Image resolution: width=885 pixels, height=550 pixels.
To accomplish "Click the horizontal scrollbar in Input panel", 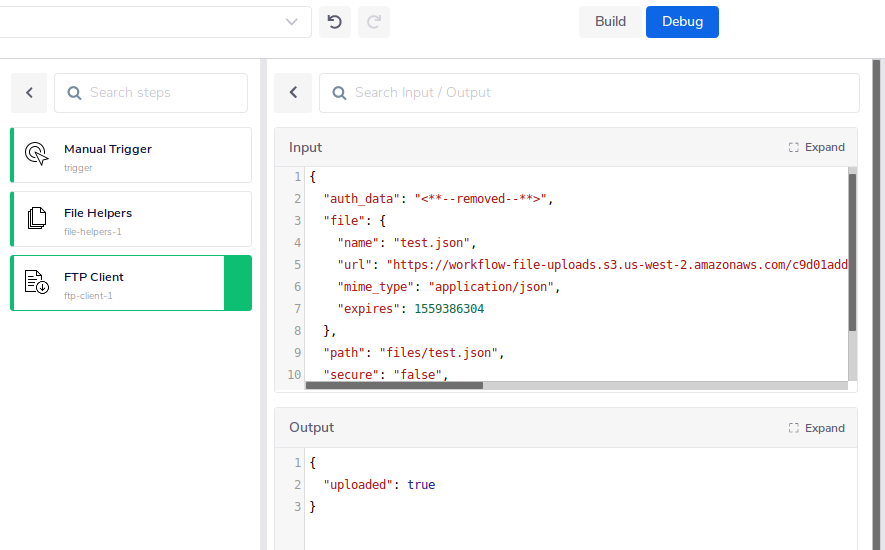I will click(394, 385).
